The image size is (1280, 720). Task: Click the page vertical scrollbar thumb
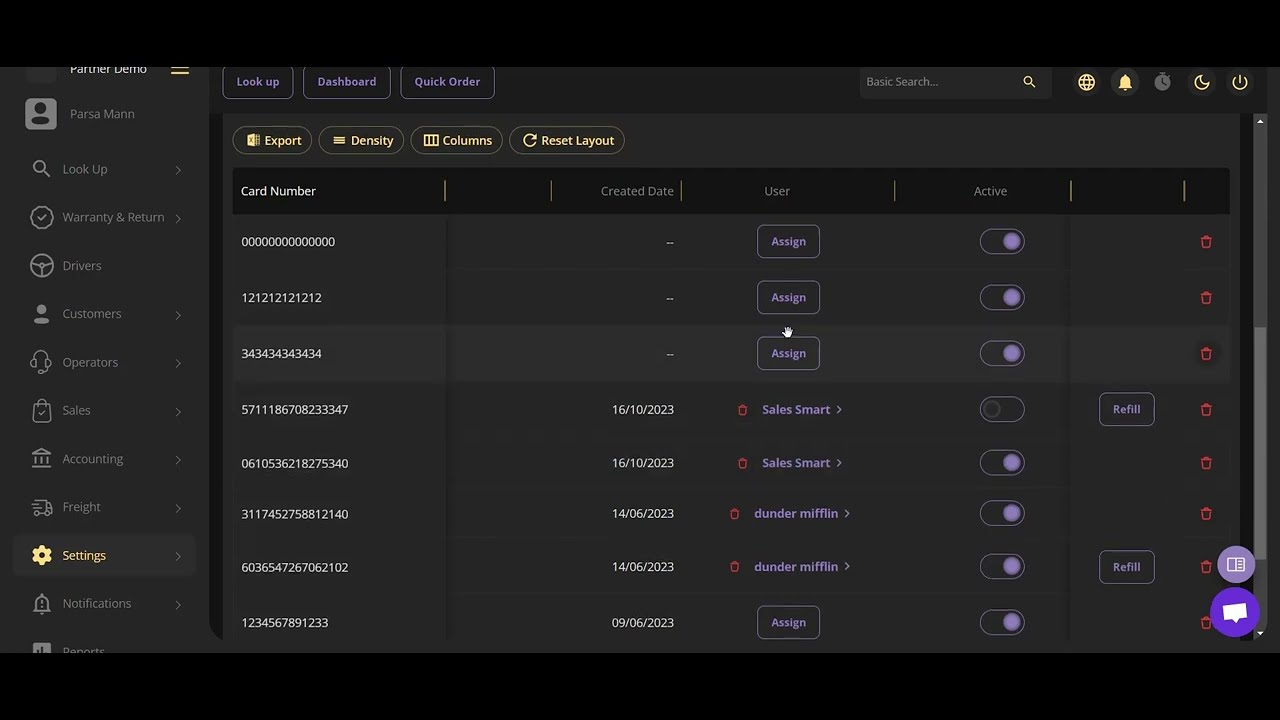pos(1261,443)
